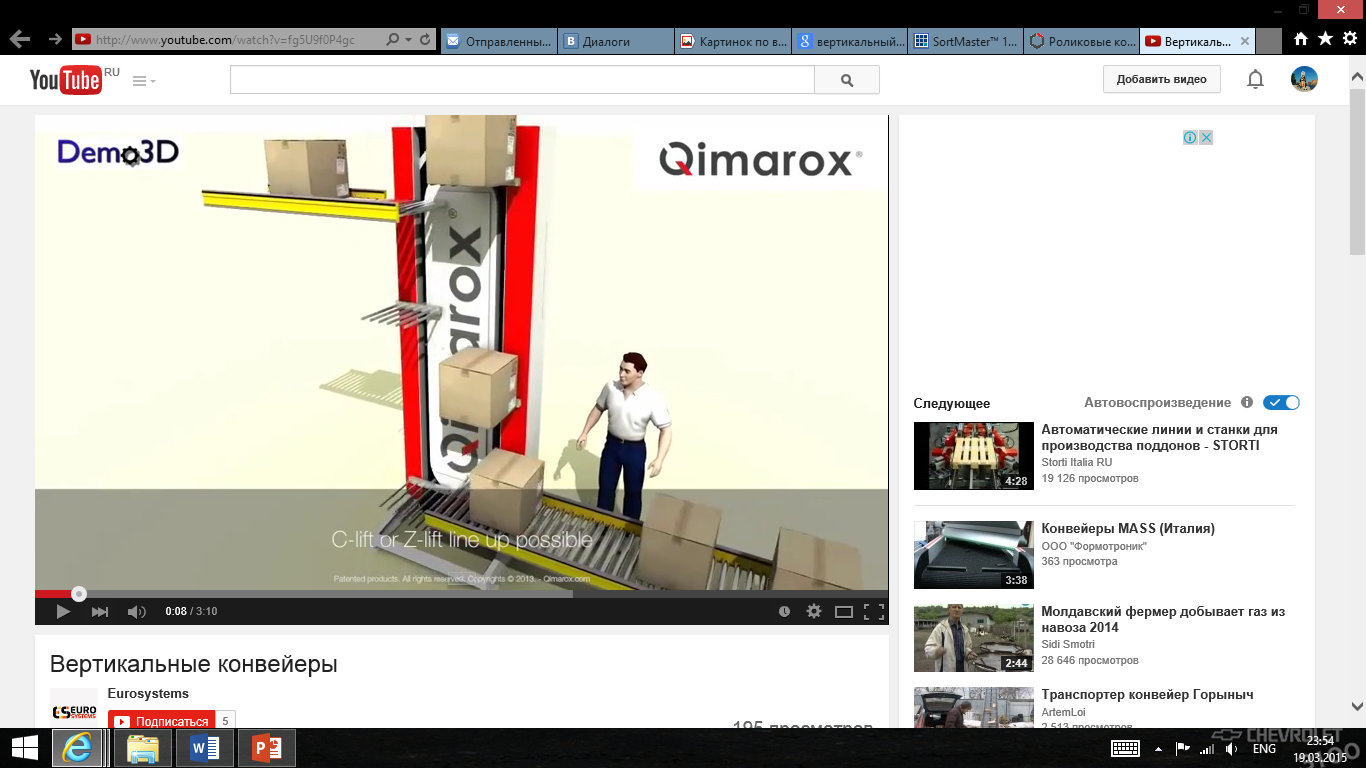Show hidden tray icons
The height and width of the screenshot is (768, 1366).
pyautogui.click(x=1158, y=748)
